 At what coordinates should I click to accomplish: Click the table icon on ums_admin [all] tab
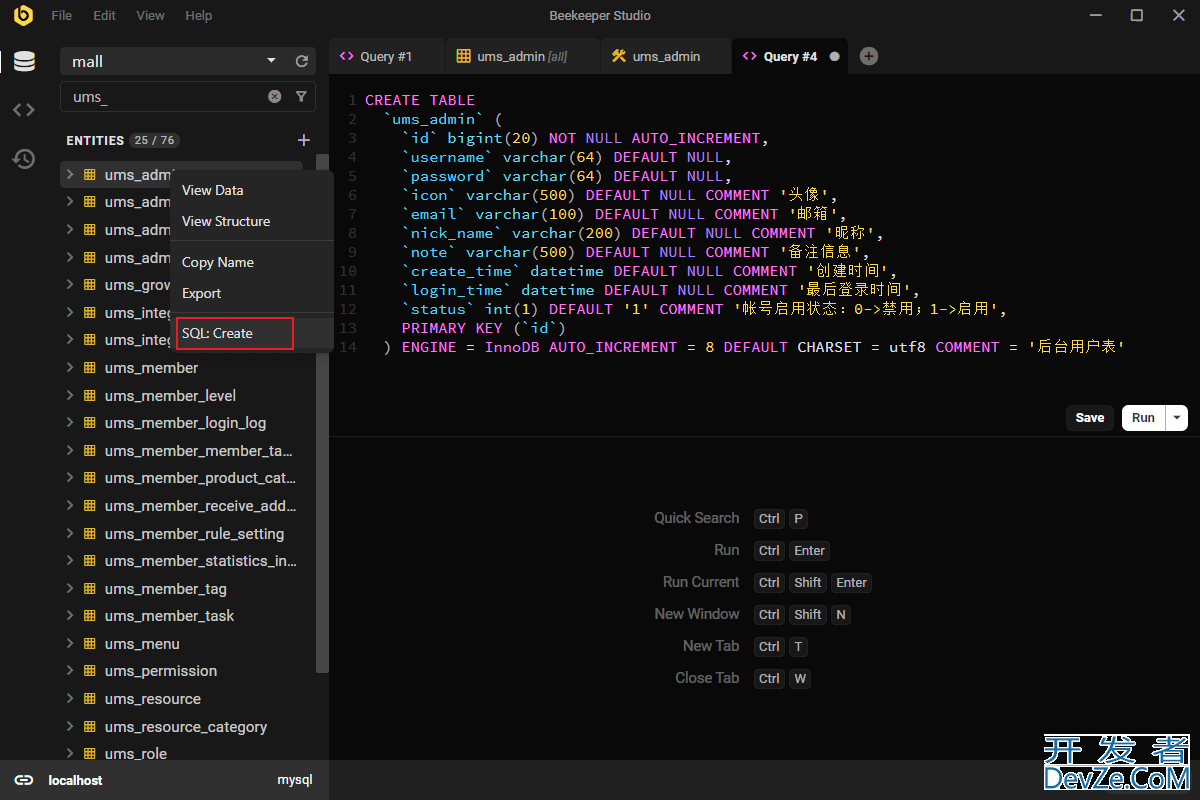click(464, 56)
